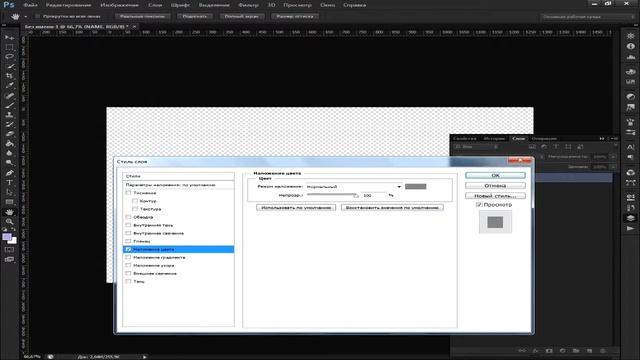Screen dimensions: 640x360
Task: Select the Path Selection tool
Action: (x=9, y=192)
